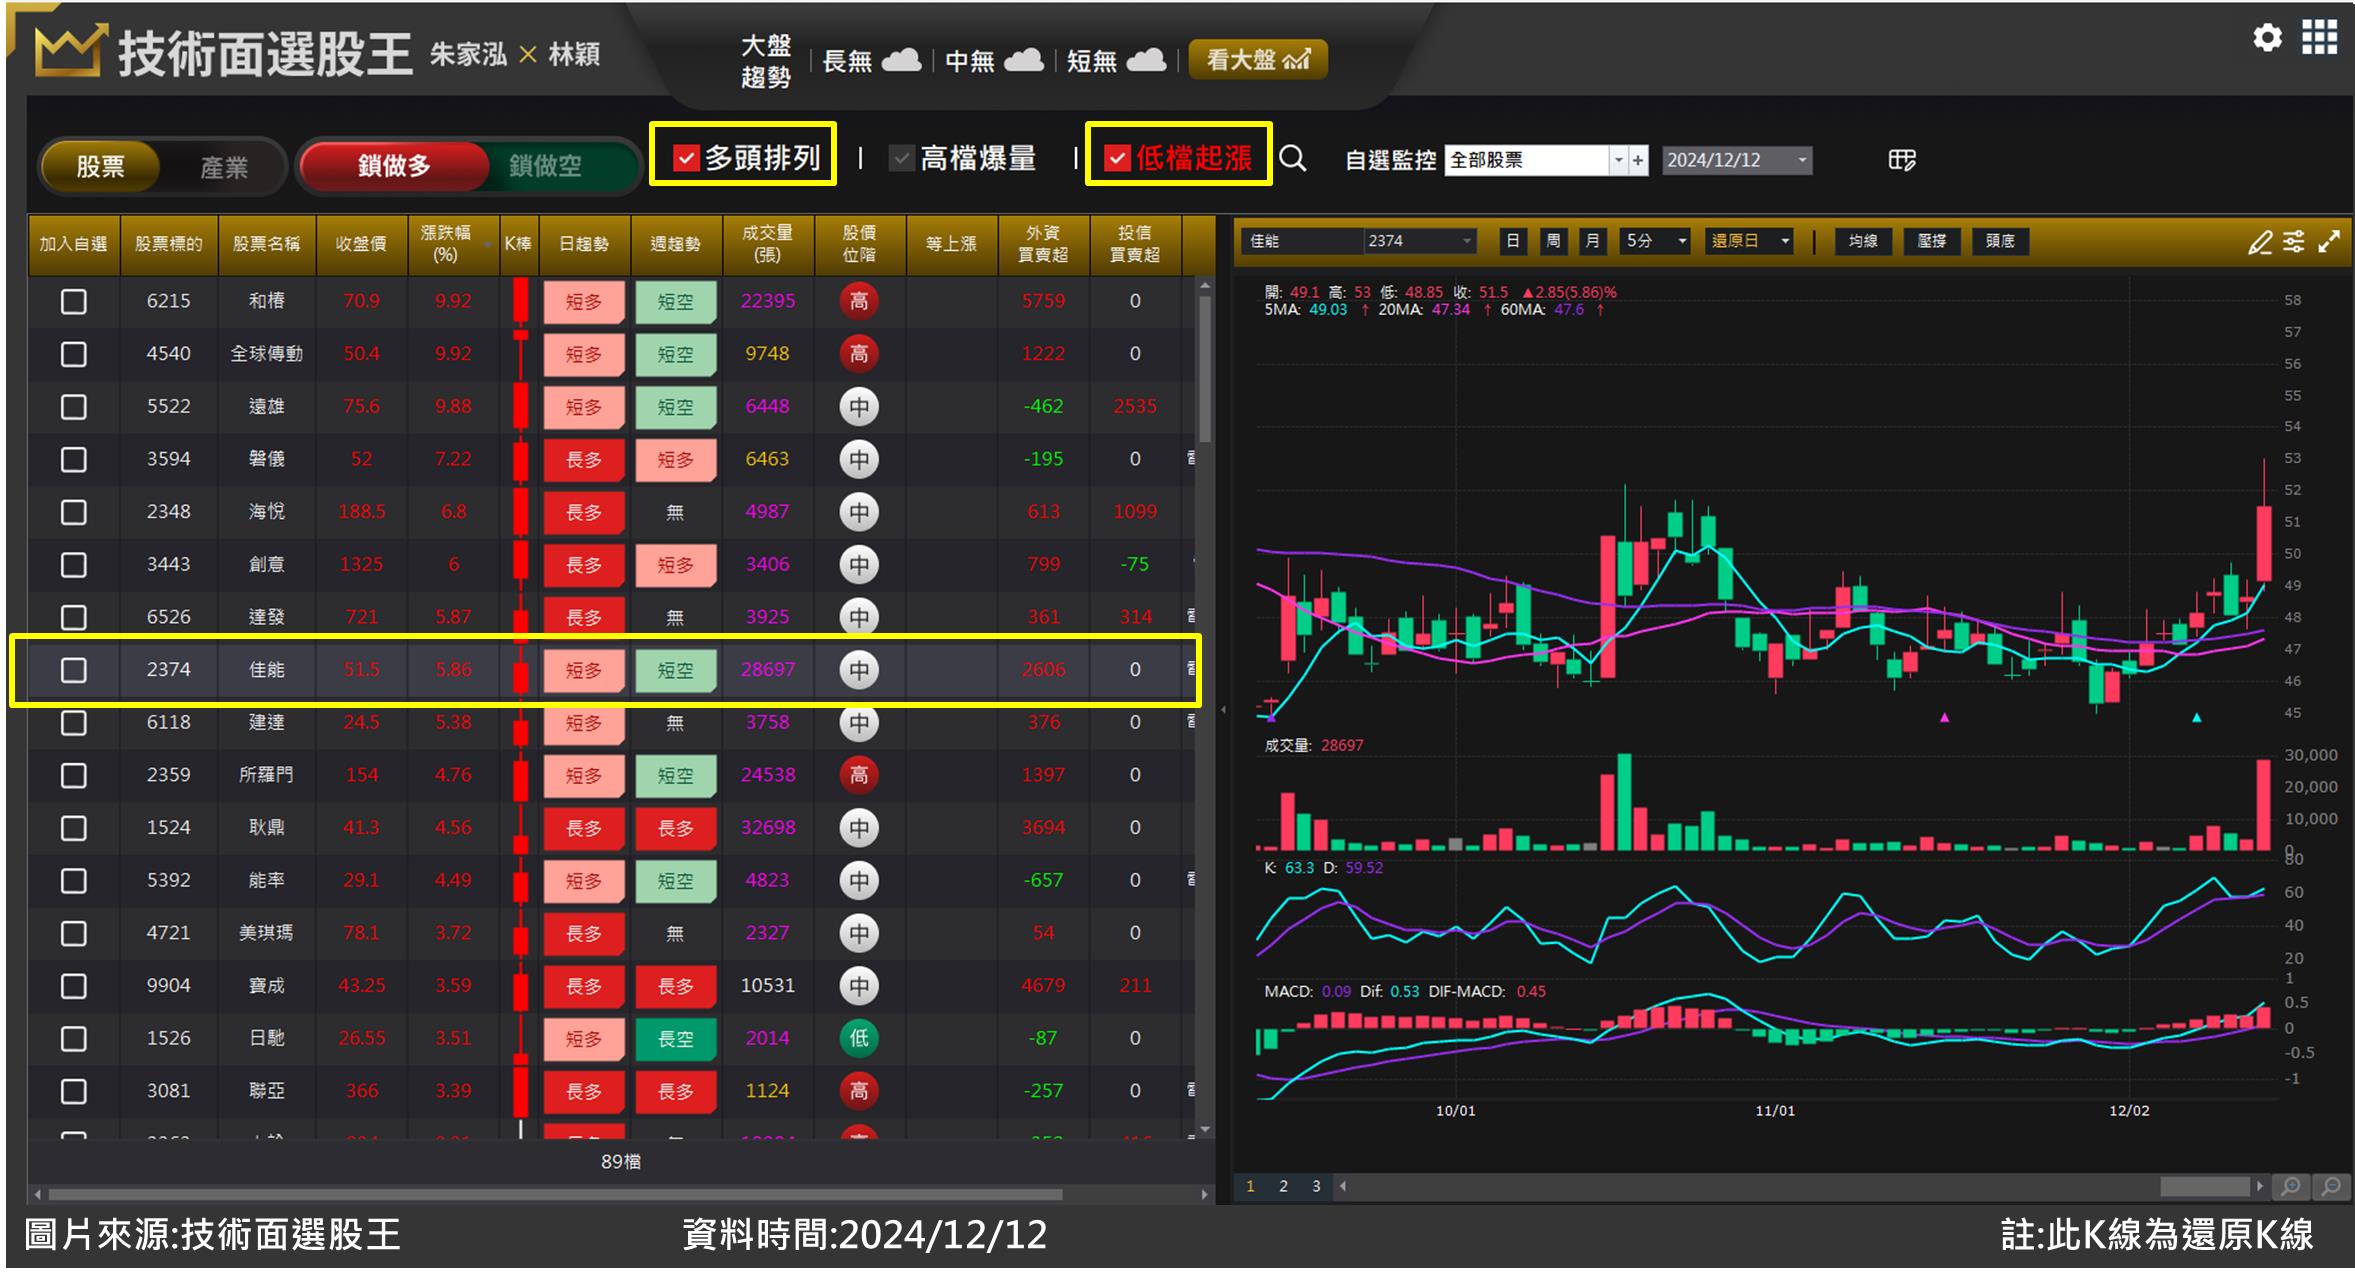Select the 鎖做多 mode
The height and width of the screenshot is (1279, 2355).
pyautogui.click(x=394, y=165)
